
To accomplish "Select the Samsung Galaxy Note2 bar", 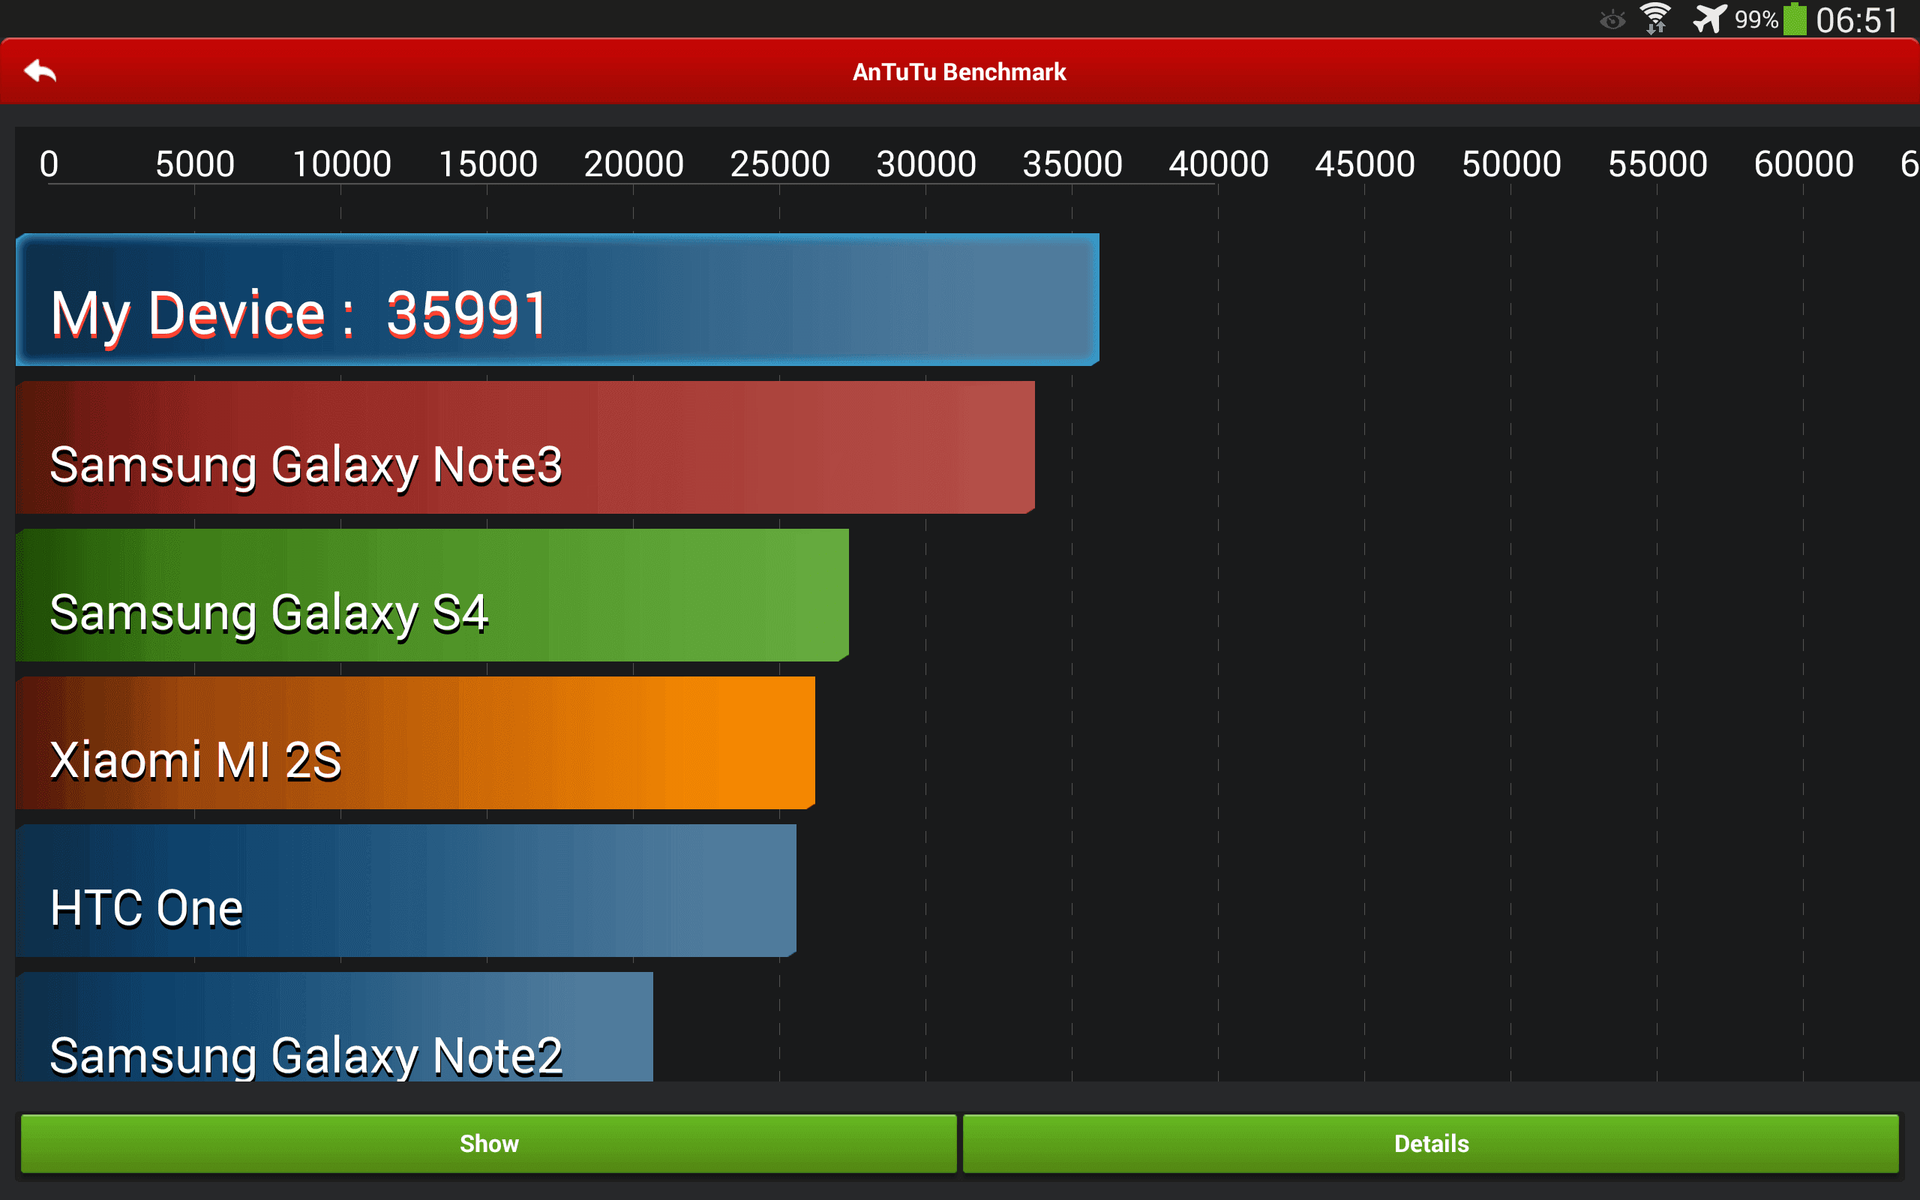I will click(x=334, y=1026).
